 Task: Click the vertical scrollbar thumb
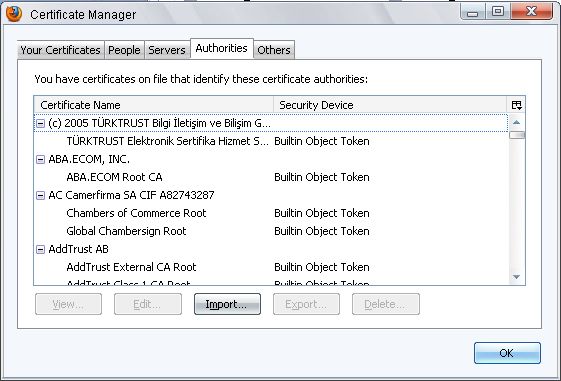(x=517, y=135)
